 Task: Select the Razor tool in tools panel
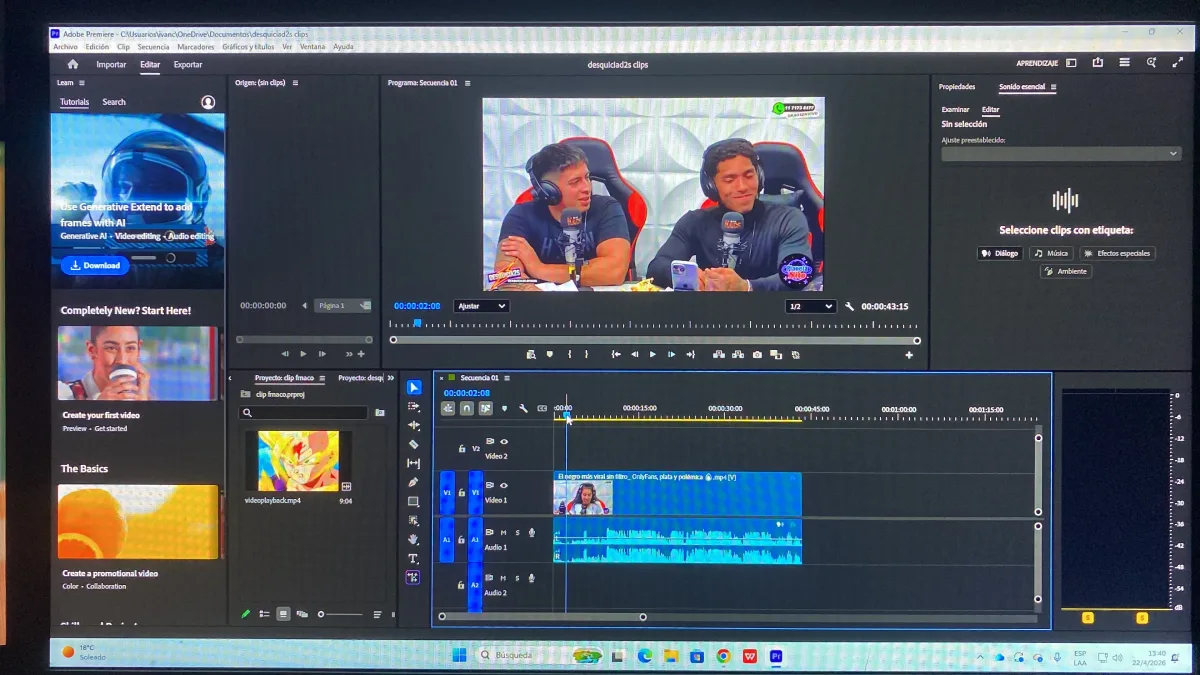tap(414, 444)
